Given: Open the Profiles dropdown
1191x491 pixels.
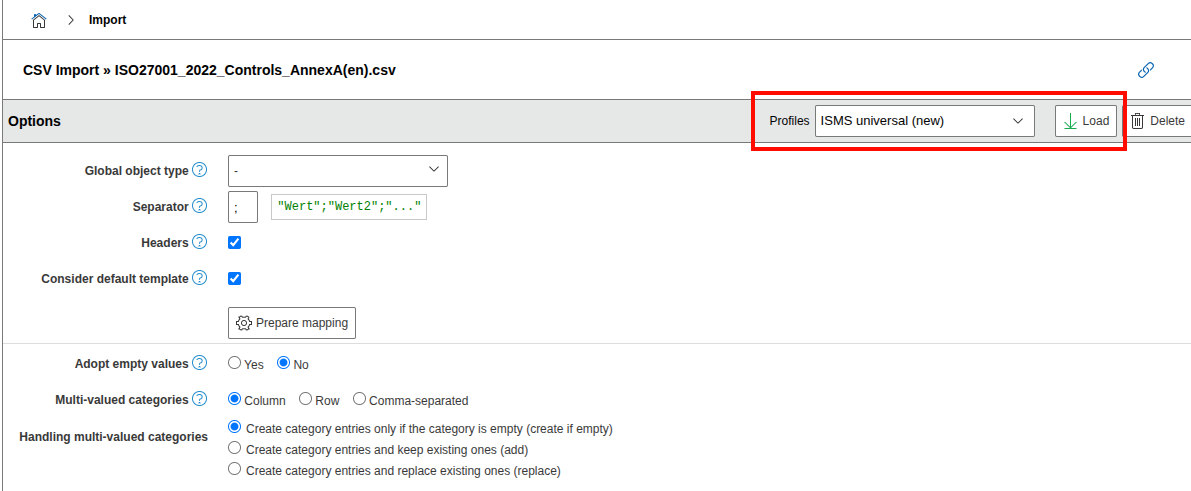Looking at the screenshot, I should pyautogui.click(x=924, y=121).
